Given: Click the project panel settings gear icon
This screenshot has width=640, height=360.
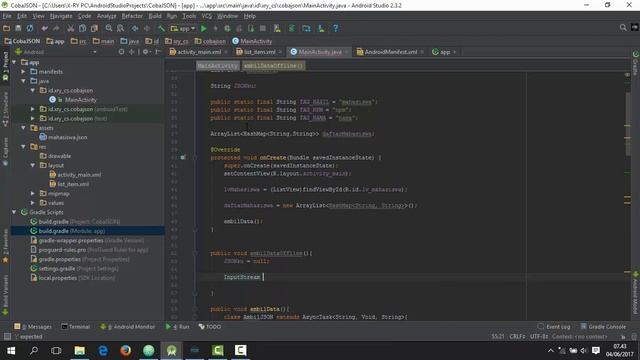Looking at the screenshot, I should 145,52.
